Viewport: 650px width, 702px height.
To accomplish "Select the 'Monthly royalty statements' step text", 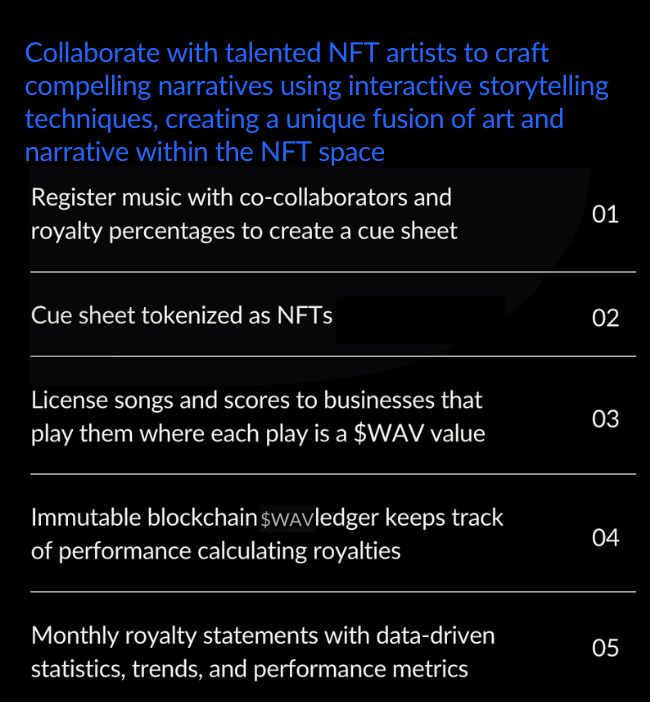I will tap(263, 651).
